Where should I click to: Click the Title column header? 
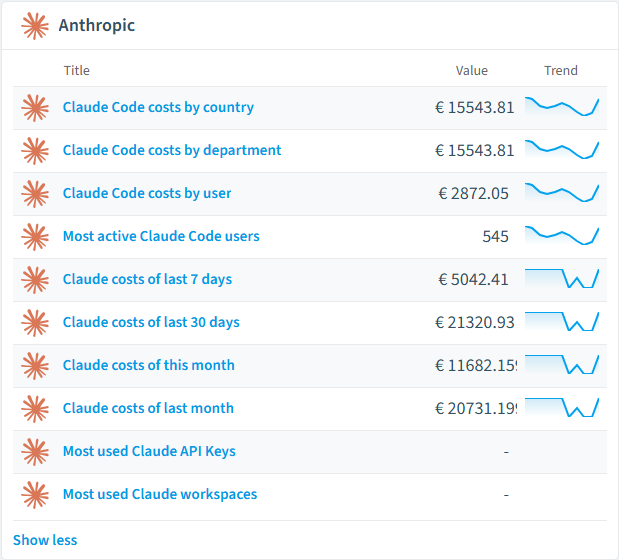click(x=77, y=71)
